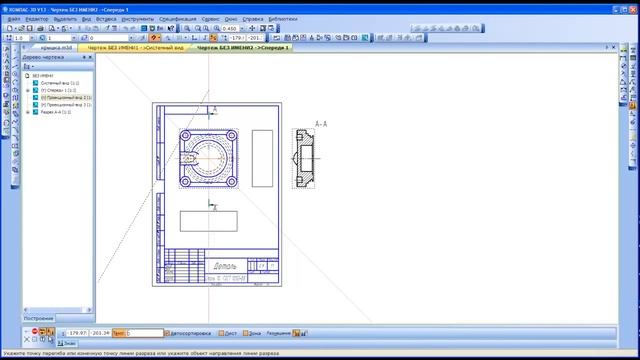
Task: Click the tree panel horizontal scrollbar
Action: [x=58, y=310]
